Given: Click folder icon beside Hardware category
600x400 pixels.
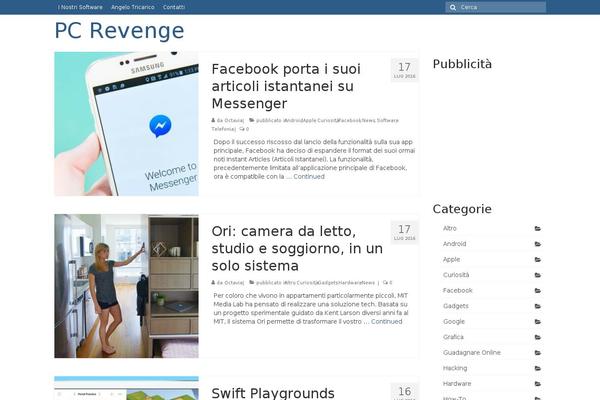Looking at the screenshot, I should (x=538, y=384).
